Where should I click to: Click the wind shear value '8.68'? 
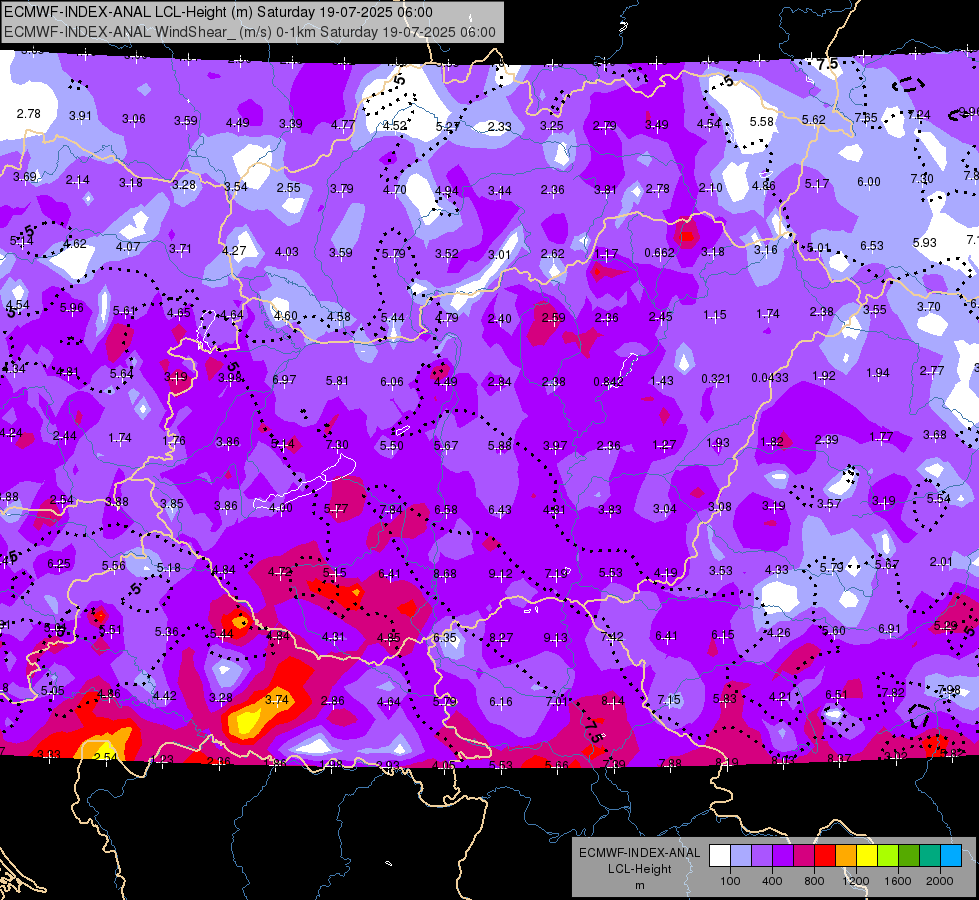(445, 573)
